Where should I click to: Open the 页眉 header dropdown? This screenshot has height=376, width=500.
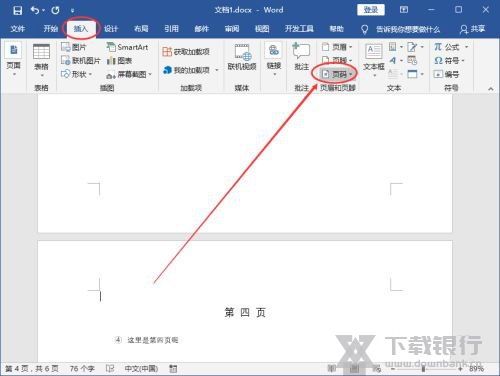[x=337, y=47]
